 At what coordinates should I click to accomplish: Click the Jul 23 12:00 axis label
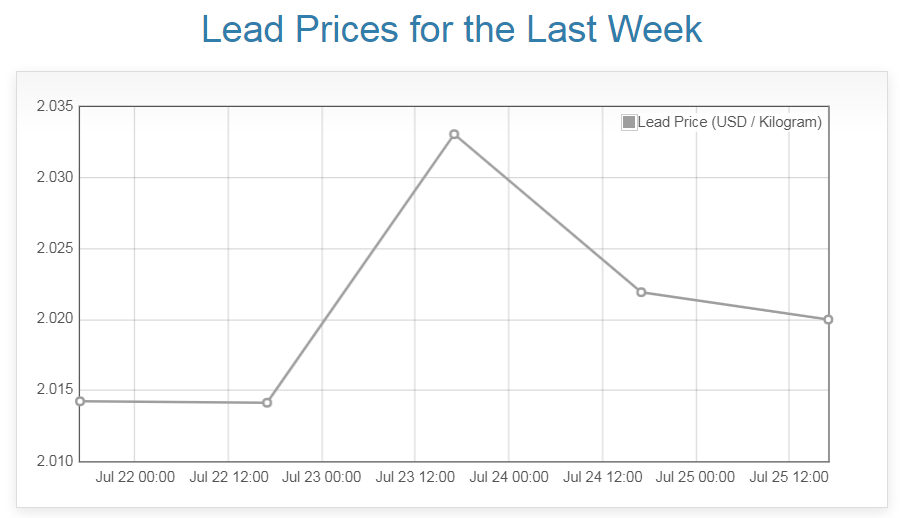point(415,477)
